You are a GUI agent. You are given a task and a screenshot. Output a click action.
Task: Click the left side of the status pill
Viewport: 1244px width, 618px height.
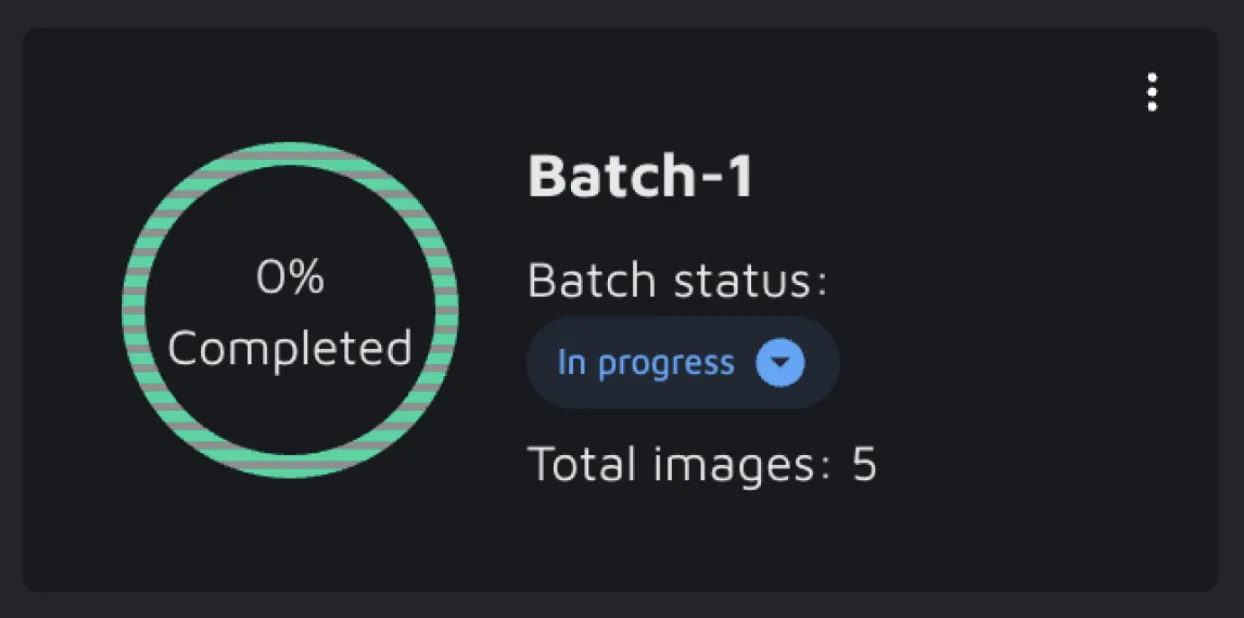pyautogui.click(x=543, y=362)
